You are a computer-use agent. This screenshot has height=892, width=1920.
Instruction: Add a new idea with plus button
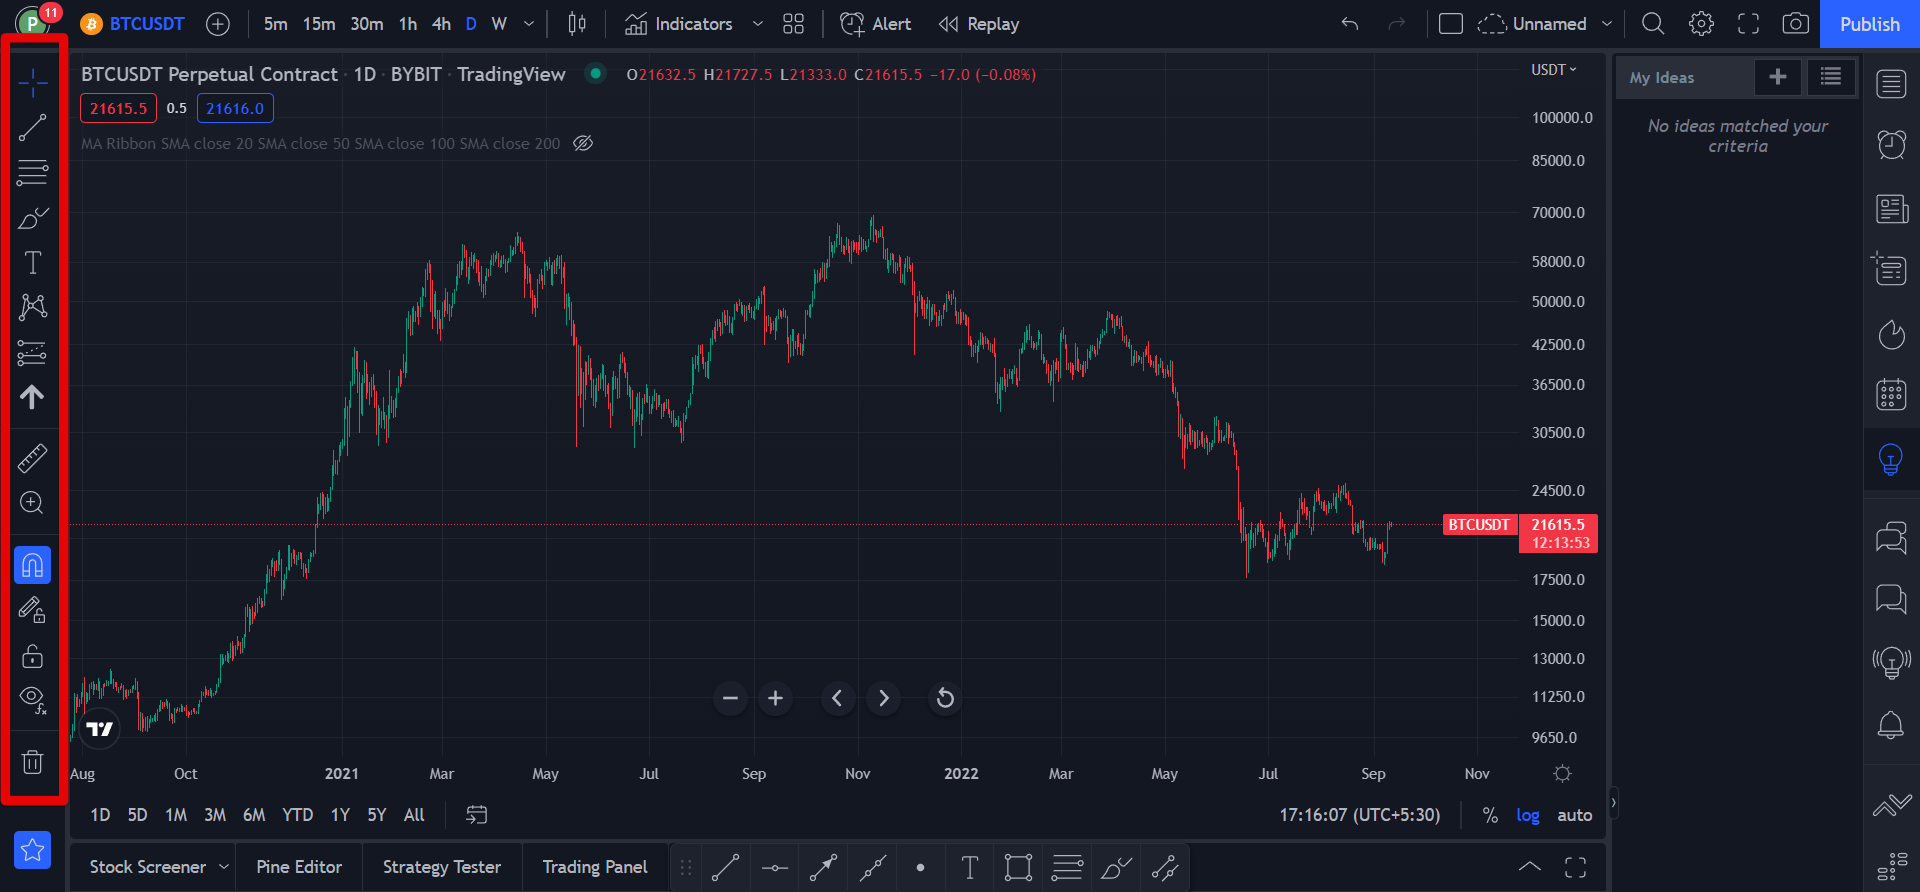(x=1778, y=77)
